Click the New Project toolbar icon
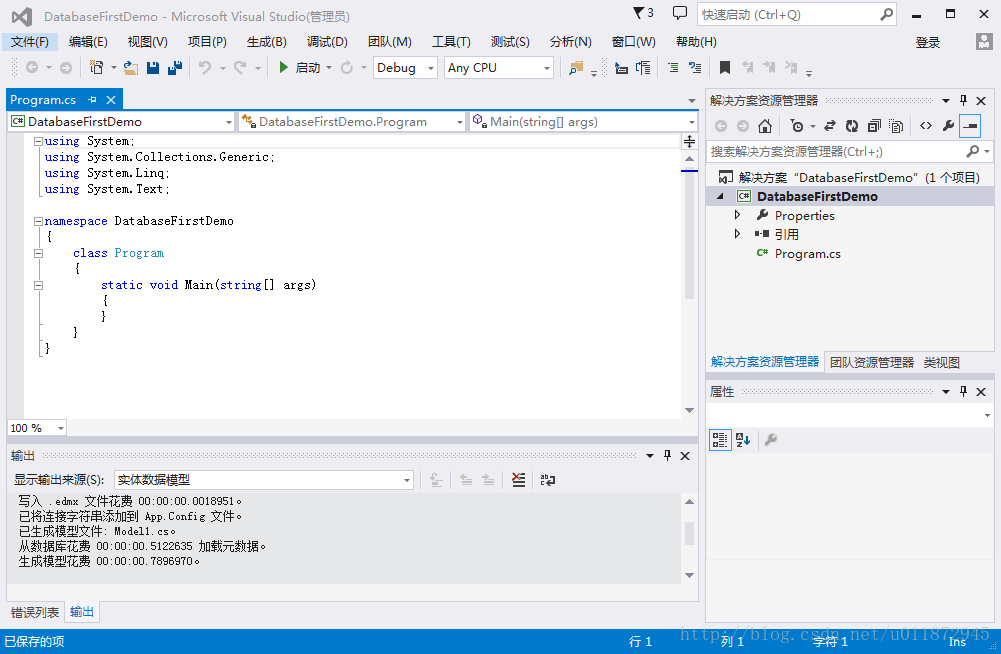This screenshot has width=1001, height=654. click(96, 67)
